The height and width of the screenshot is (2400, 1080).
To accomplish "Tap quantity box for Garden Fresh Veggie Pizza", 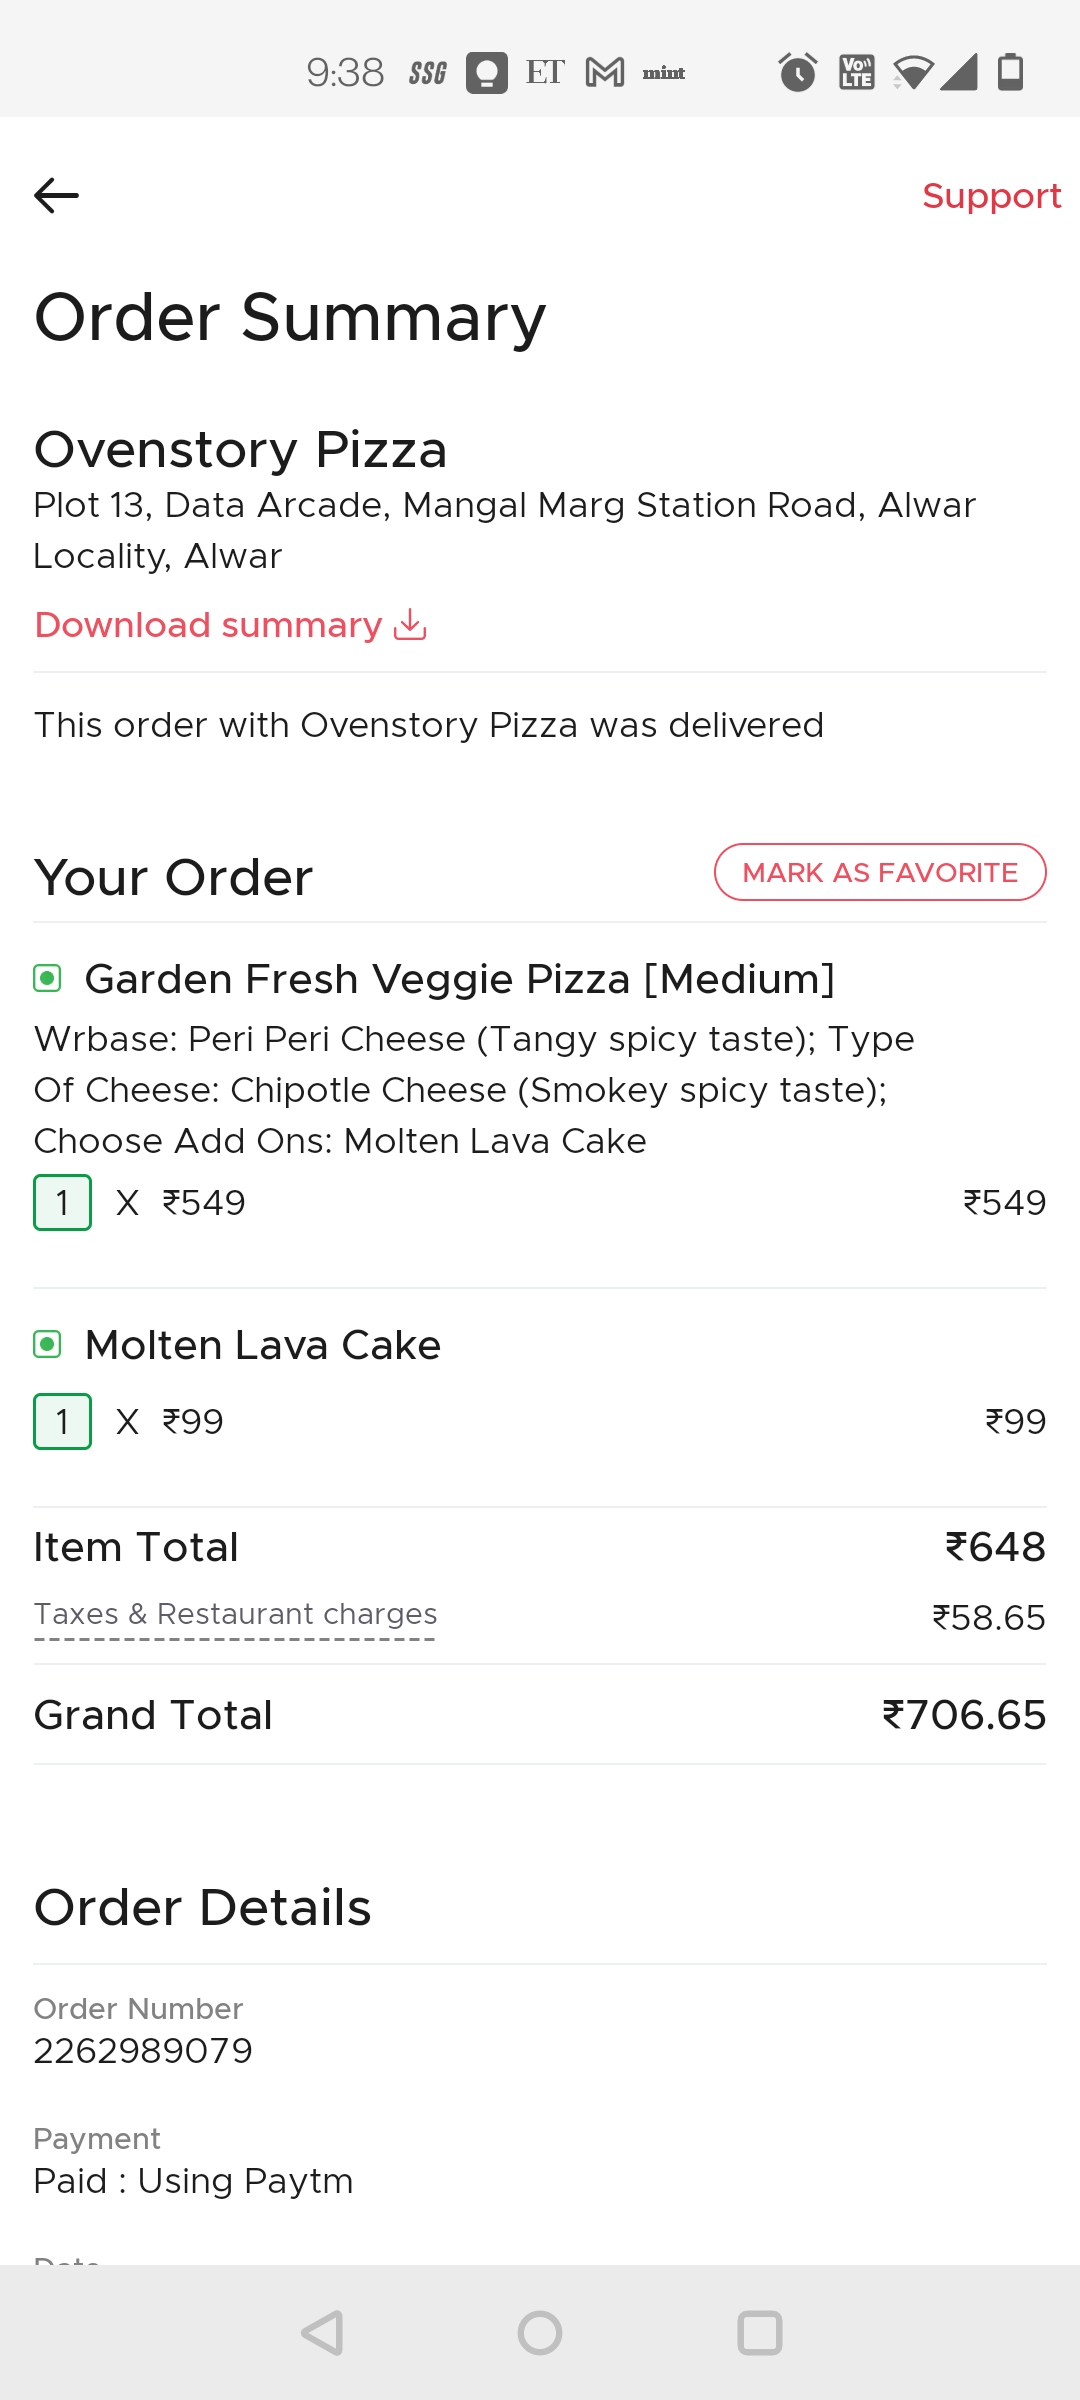I will 62,1202.
